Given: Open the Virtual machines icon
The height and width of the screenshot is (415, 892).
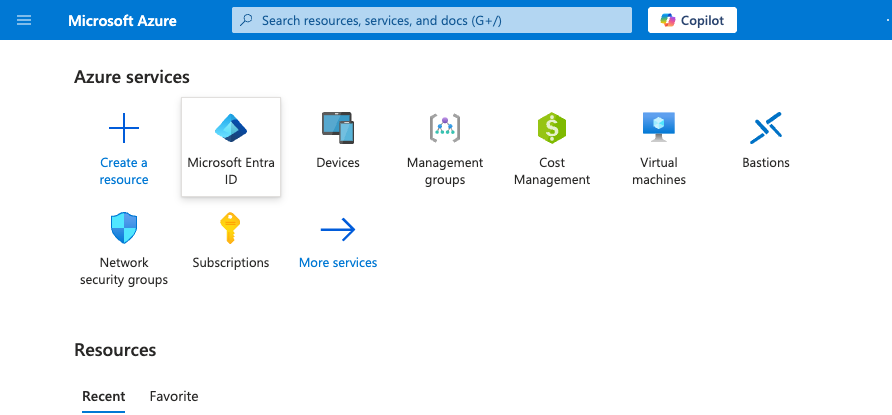Looking at the screenshot, I should coord(659,126).
